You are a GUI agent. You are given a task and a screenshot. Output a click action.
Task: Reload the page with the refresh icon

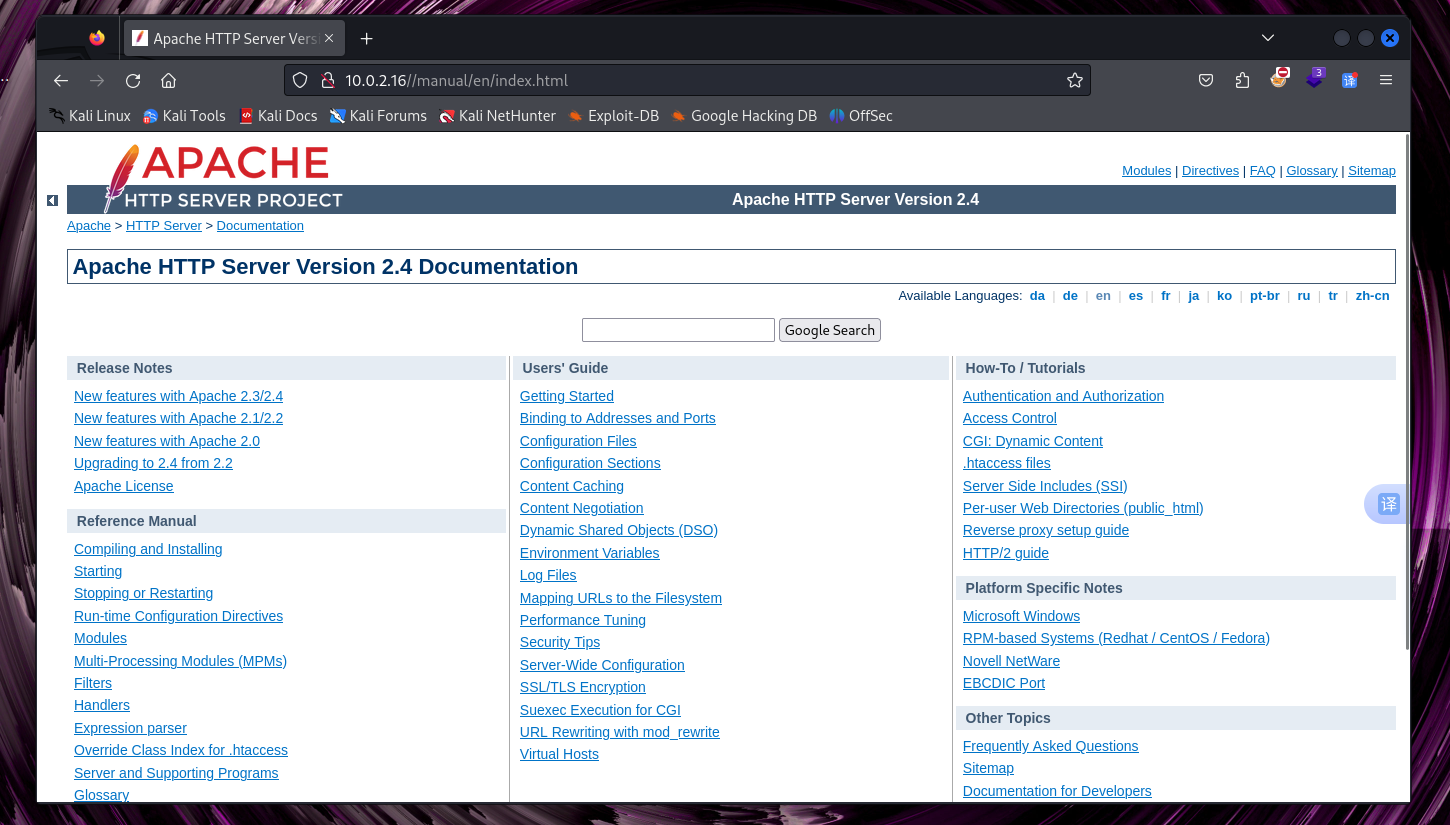pyautogui.click(x=133, y=80)
